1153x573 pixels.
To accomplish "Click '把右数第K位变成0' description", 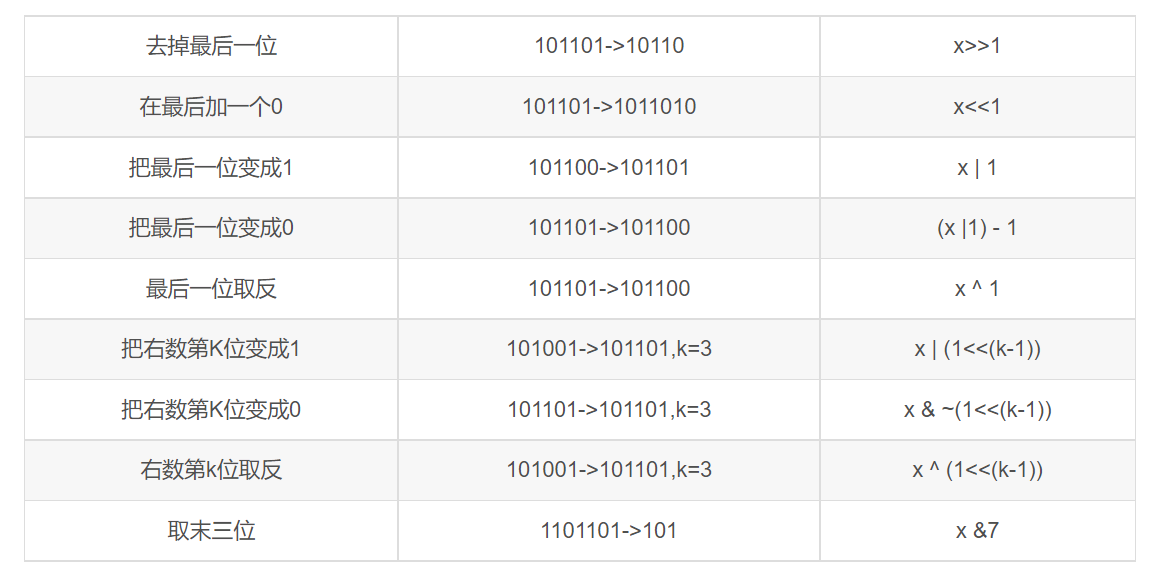I will tap(211, 410).
